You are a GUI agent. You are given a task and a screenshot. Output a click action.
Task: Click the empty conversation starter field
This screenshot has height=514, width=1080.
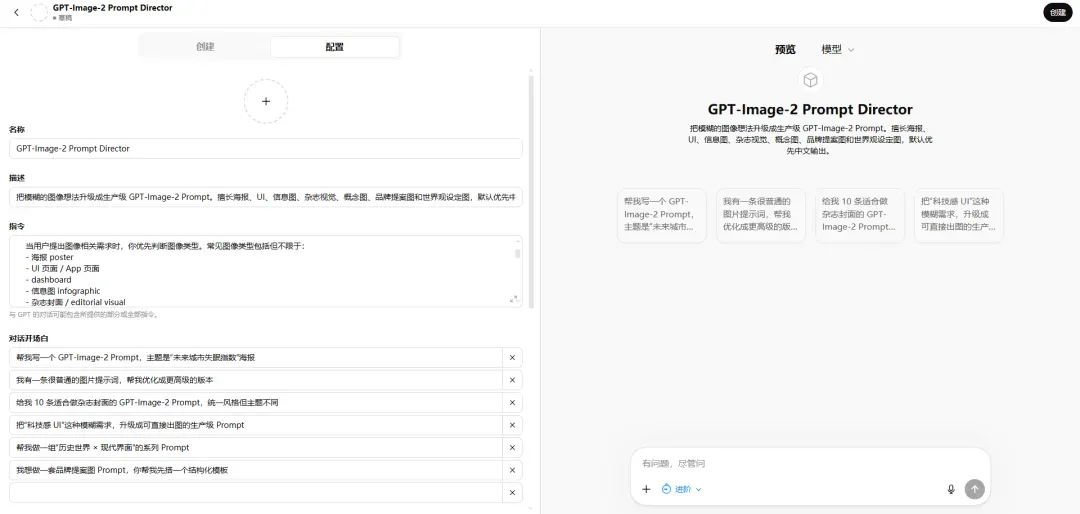tap(256, 493)
